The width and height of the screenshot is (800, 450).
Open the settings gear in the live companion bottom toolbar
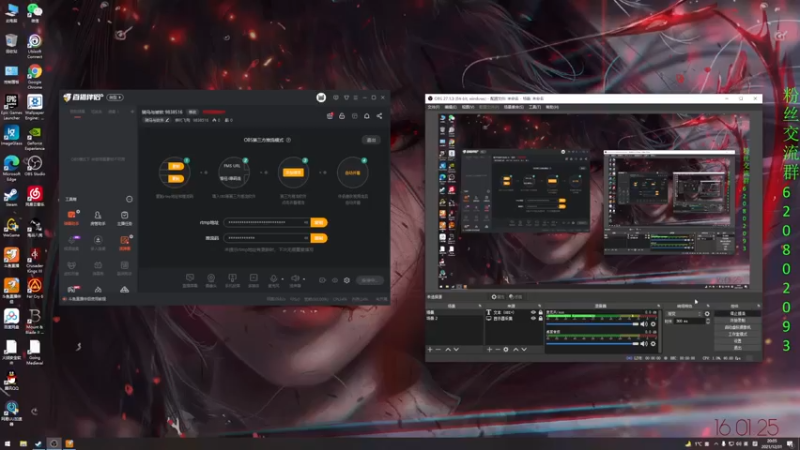click(x=347, y=280)
